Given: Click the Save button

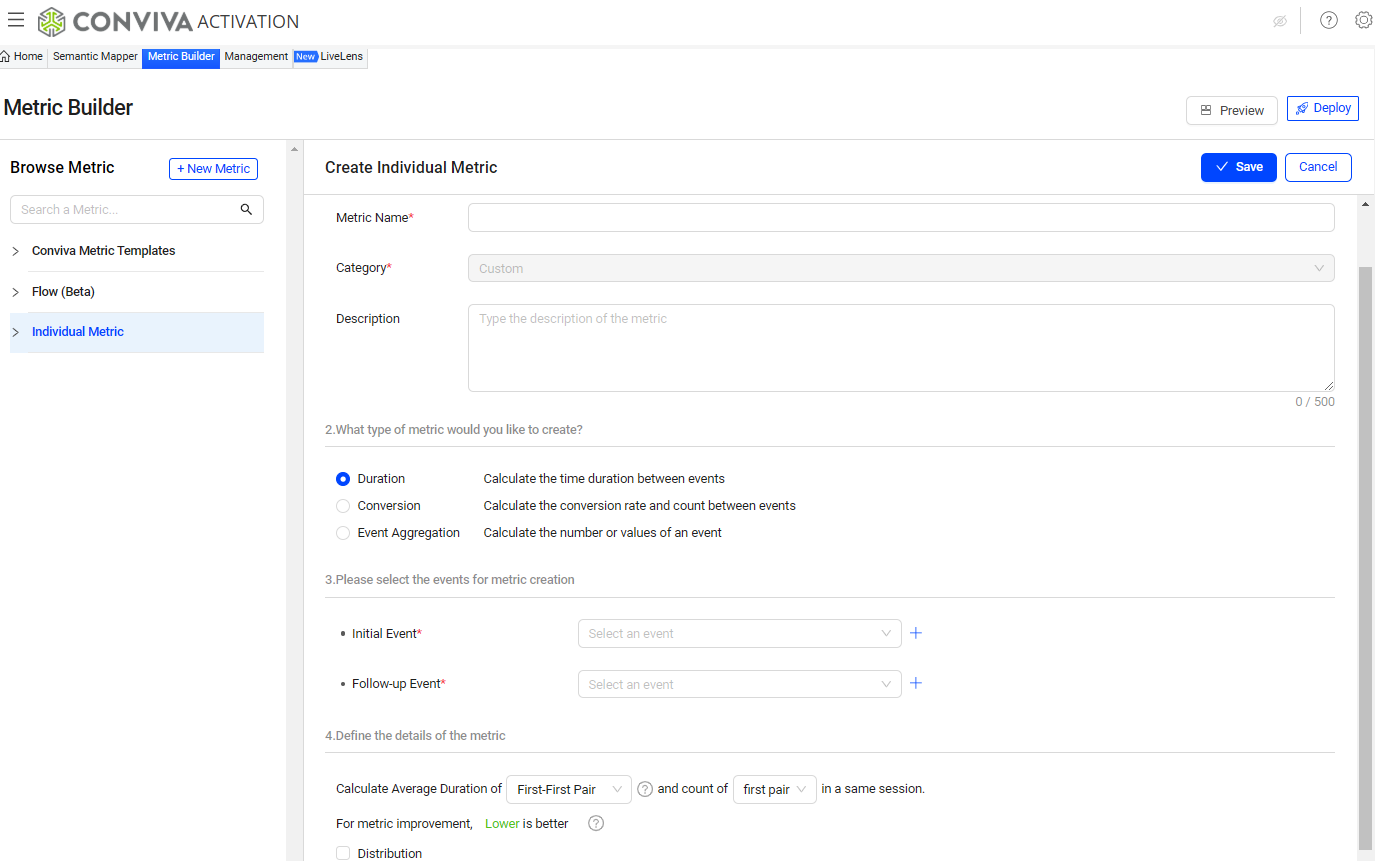Looking at the screenshot, I should click(1238, 167).
